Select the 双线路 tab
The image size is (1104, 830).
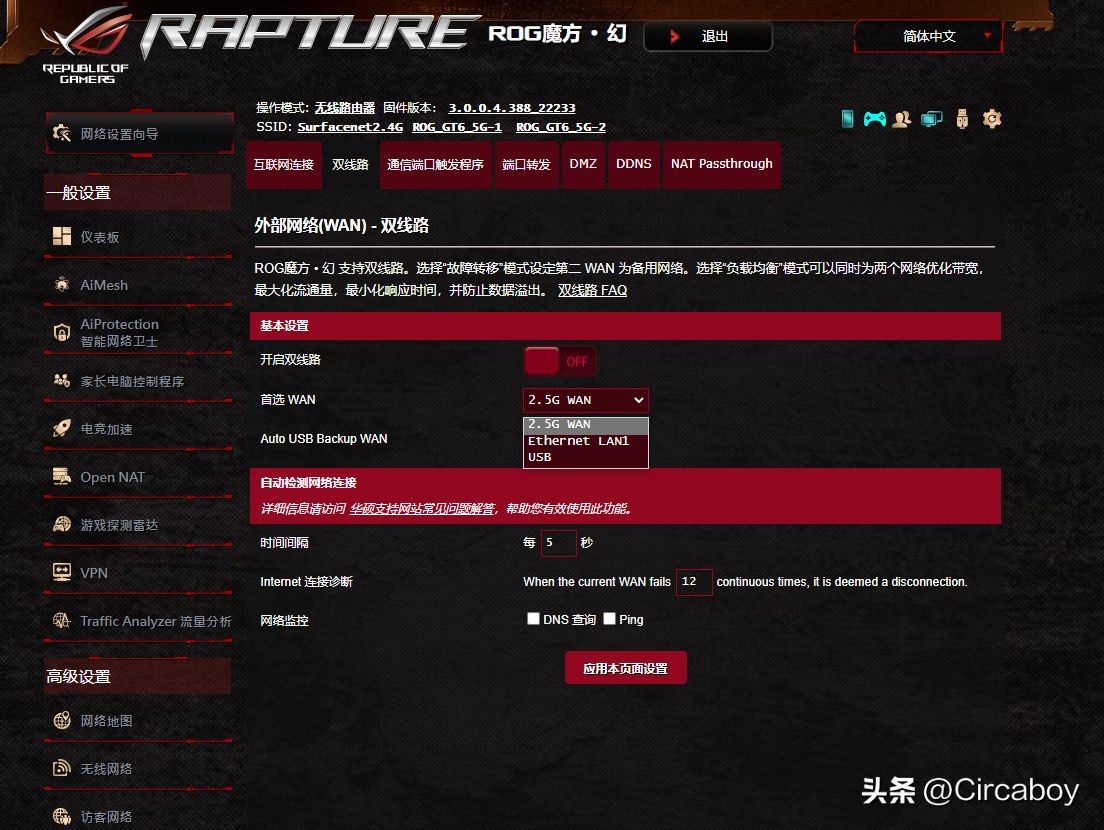pos(351,165)
